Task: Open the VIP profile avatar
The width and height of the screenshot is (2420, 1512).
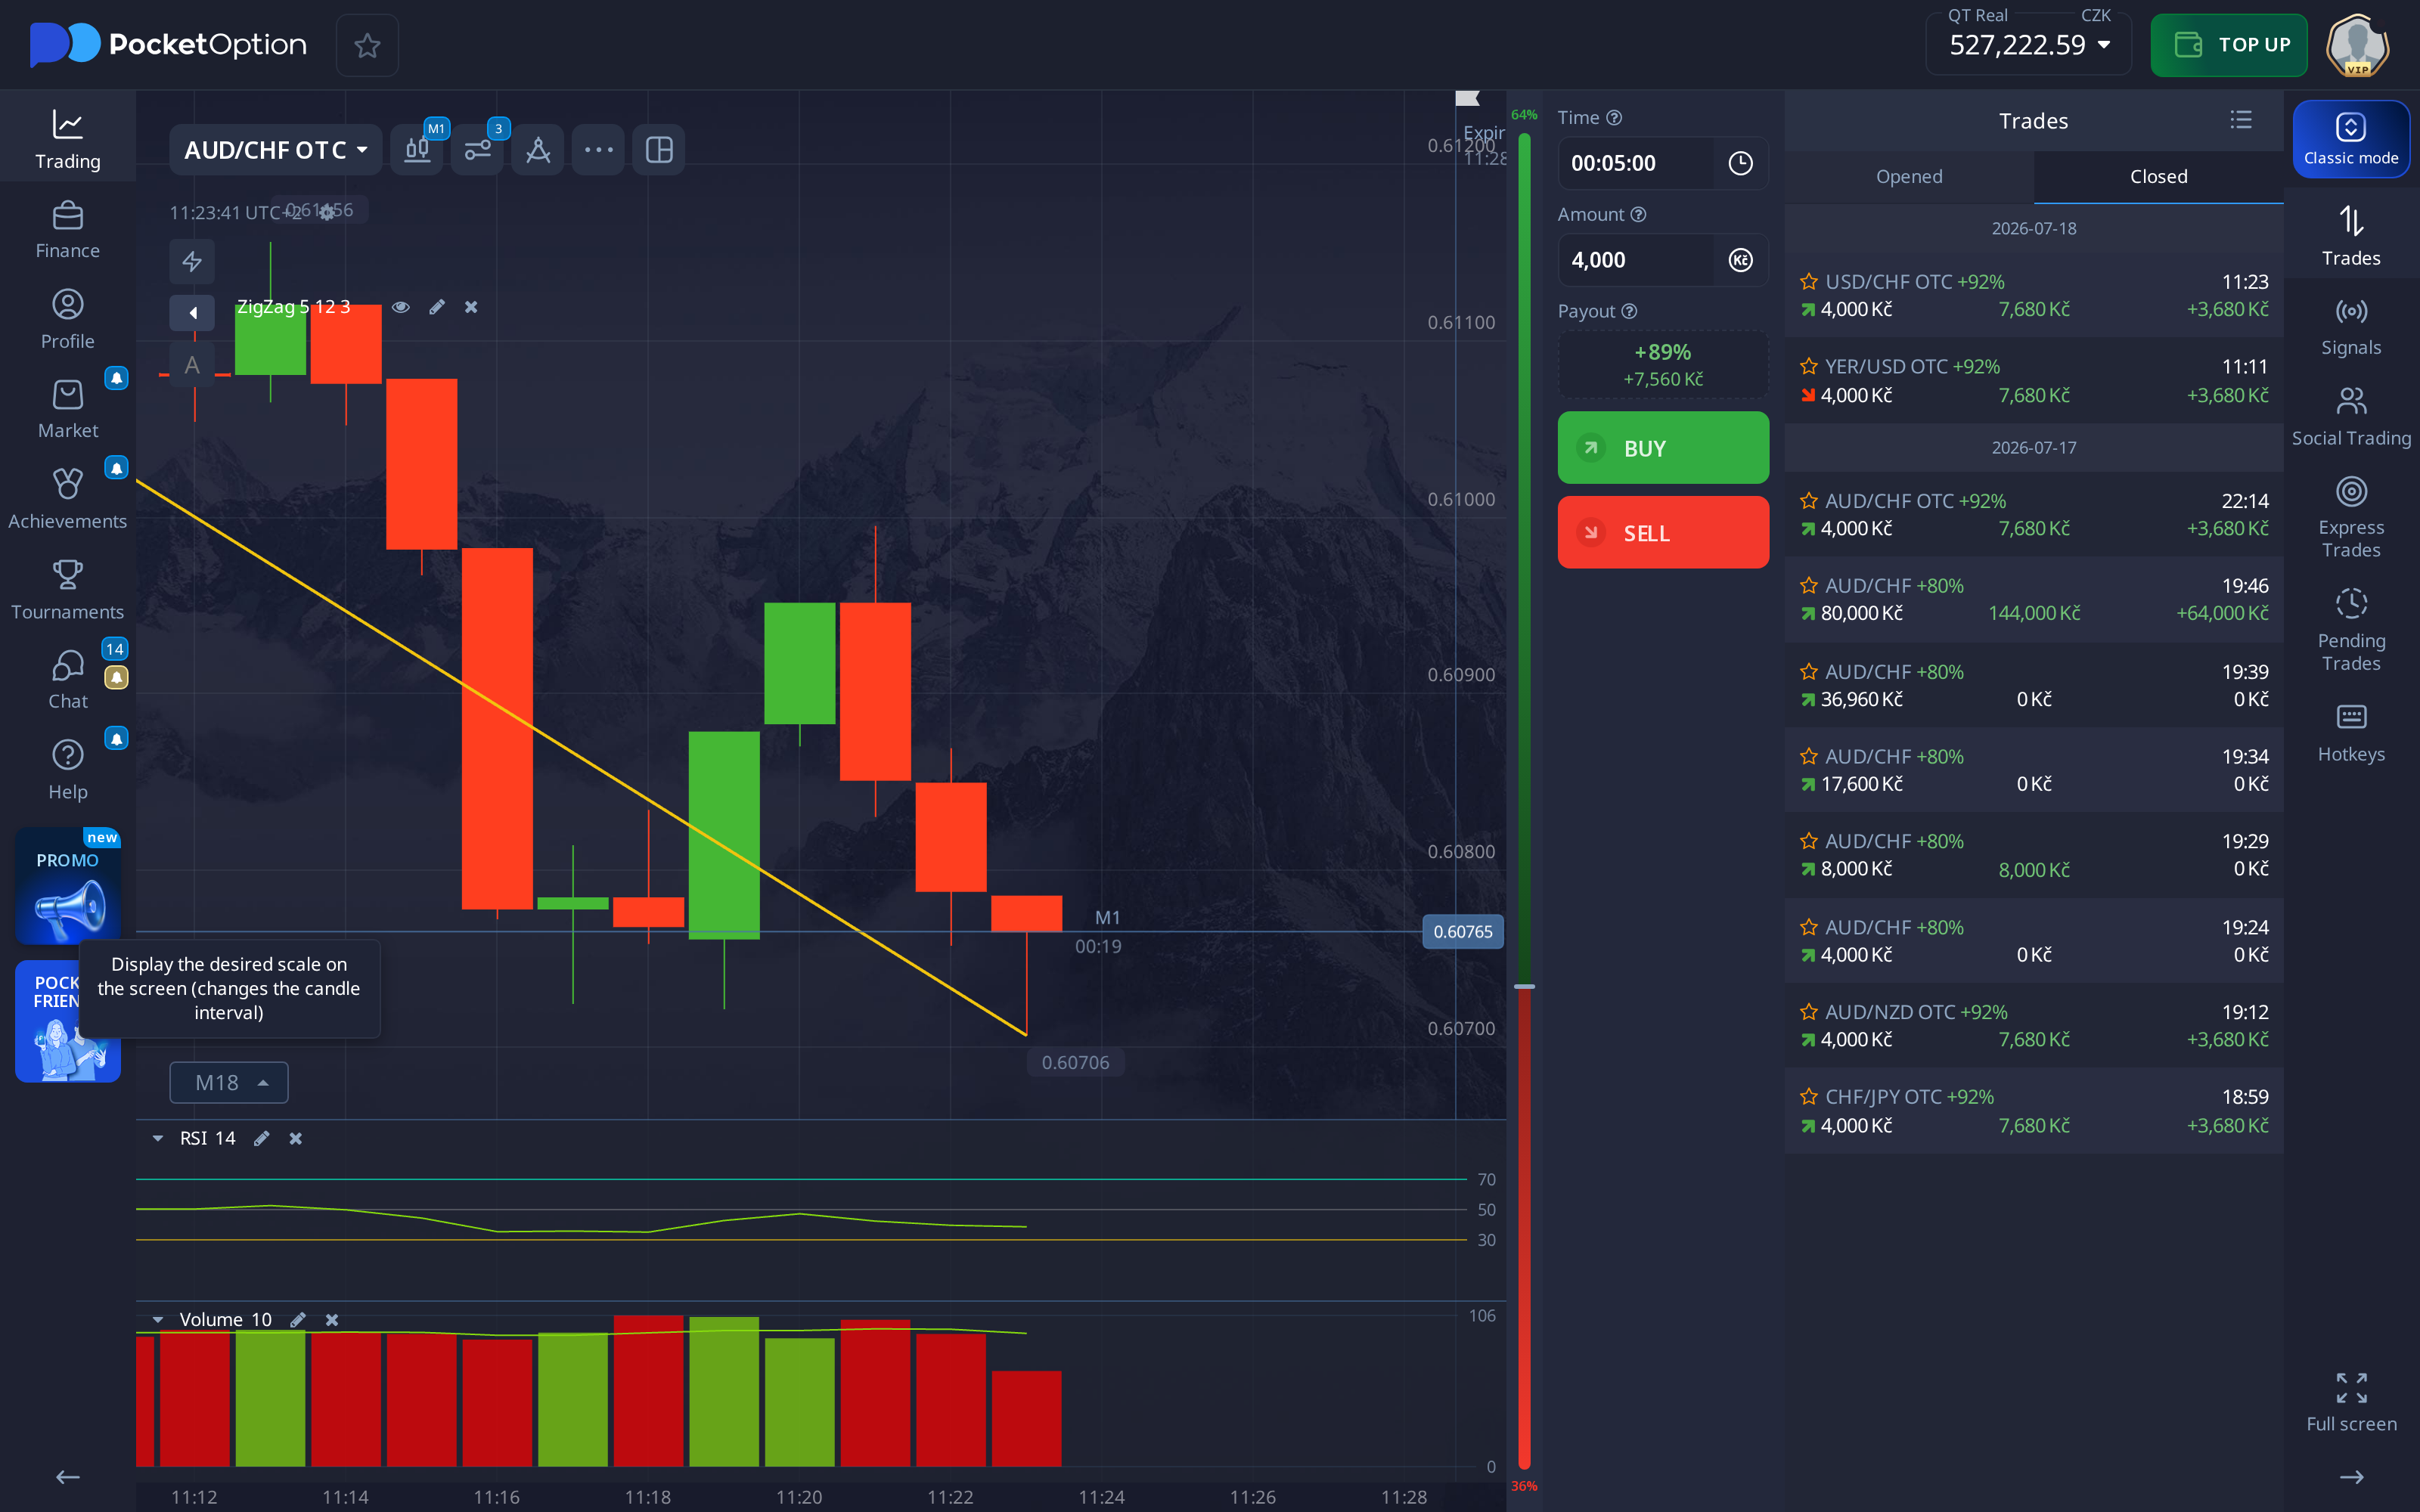Action: [2358, 45]
